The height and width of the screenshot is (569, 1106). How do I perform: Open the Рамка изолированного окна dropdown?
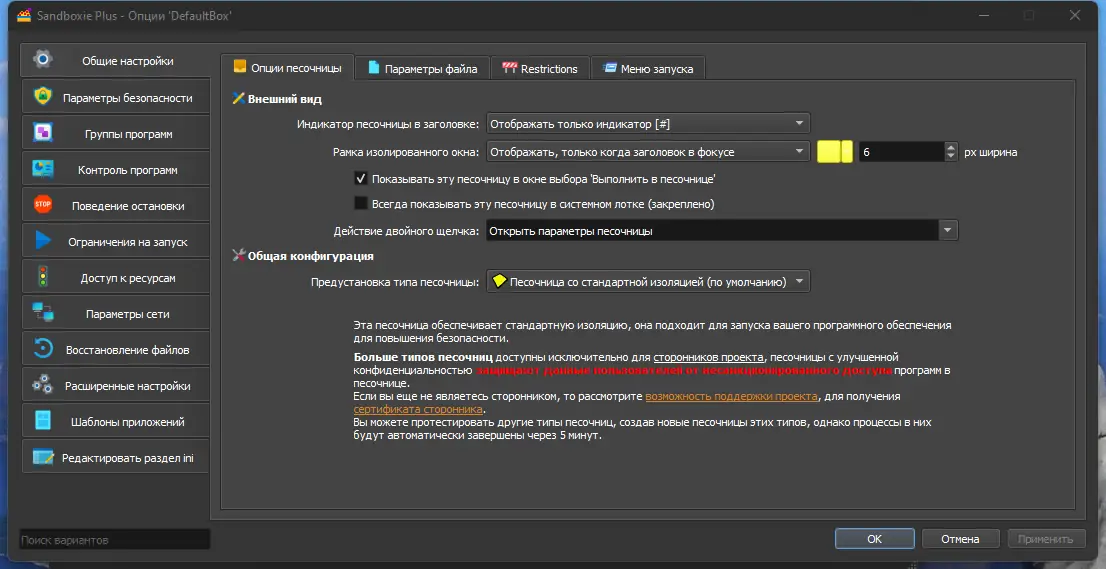(648, 152)
